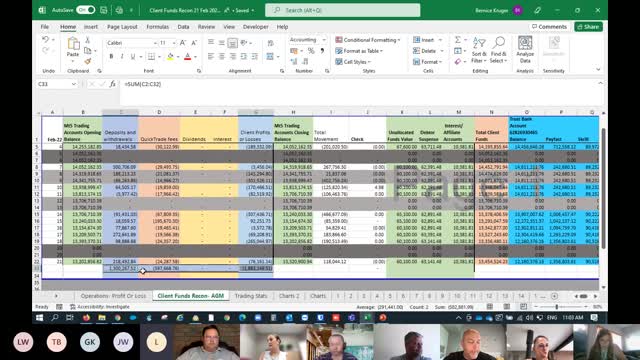Open the Charts 2 sheet tab
This screenshot has width=640, height=360.
[x=289, y=296]
